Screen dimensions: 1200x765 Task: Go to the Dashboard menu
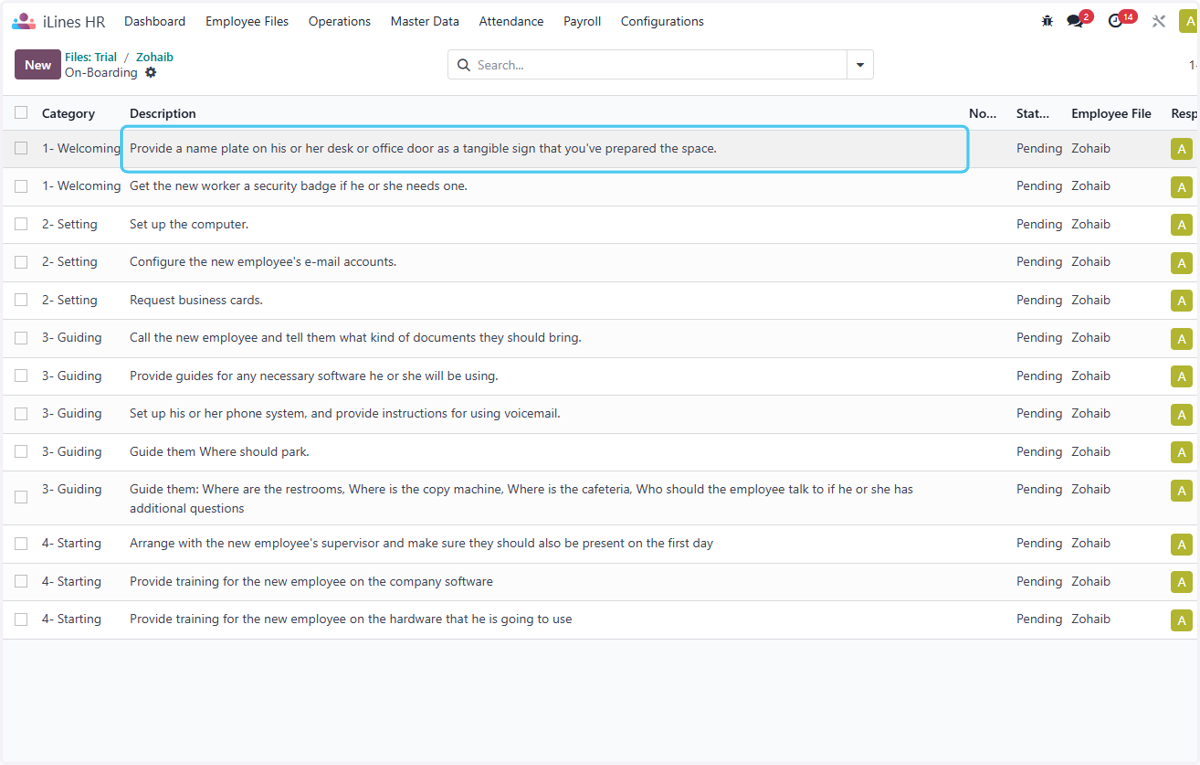(x=155, y=21)
